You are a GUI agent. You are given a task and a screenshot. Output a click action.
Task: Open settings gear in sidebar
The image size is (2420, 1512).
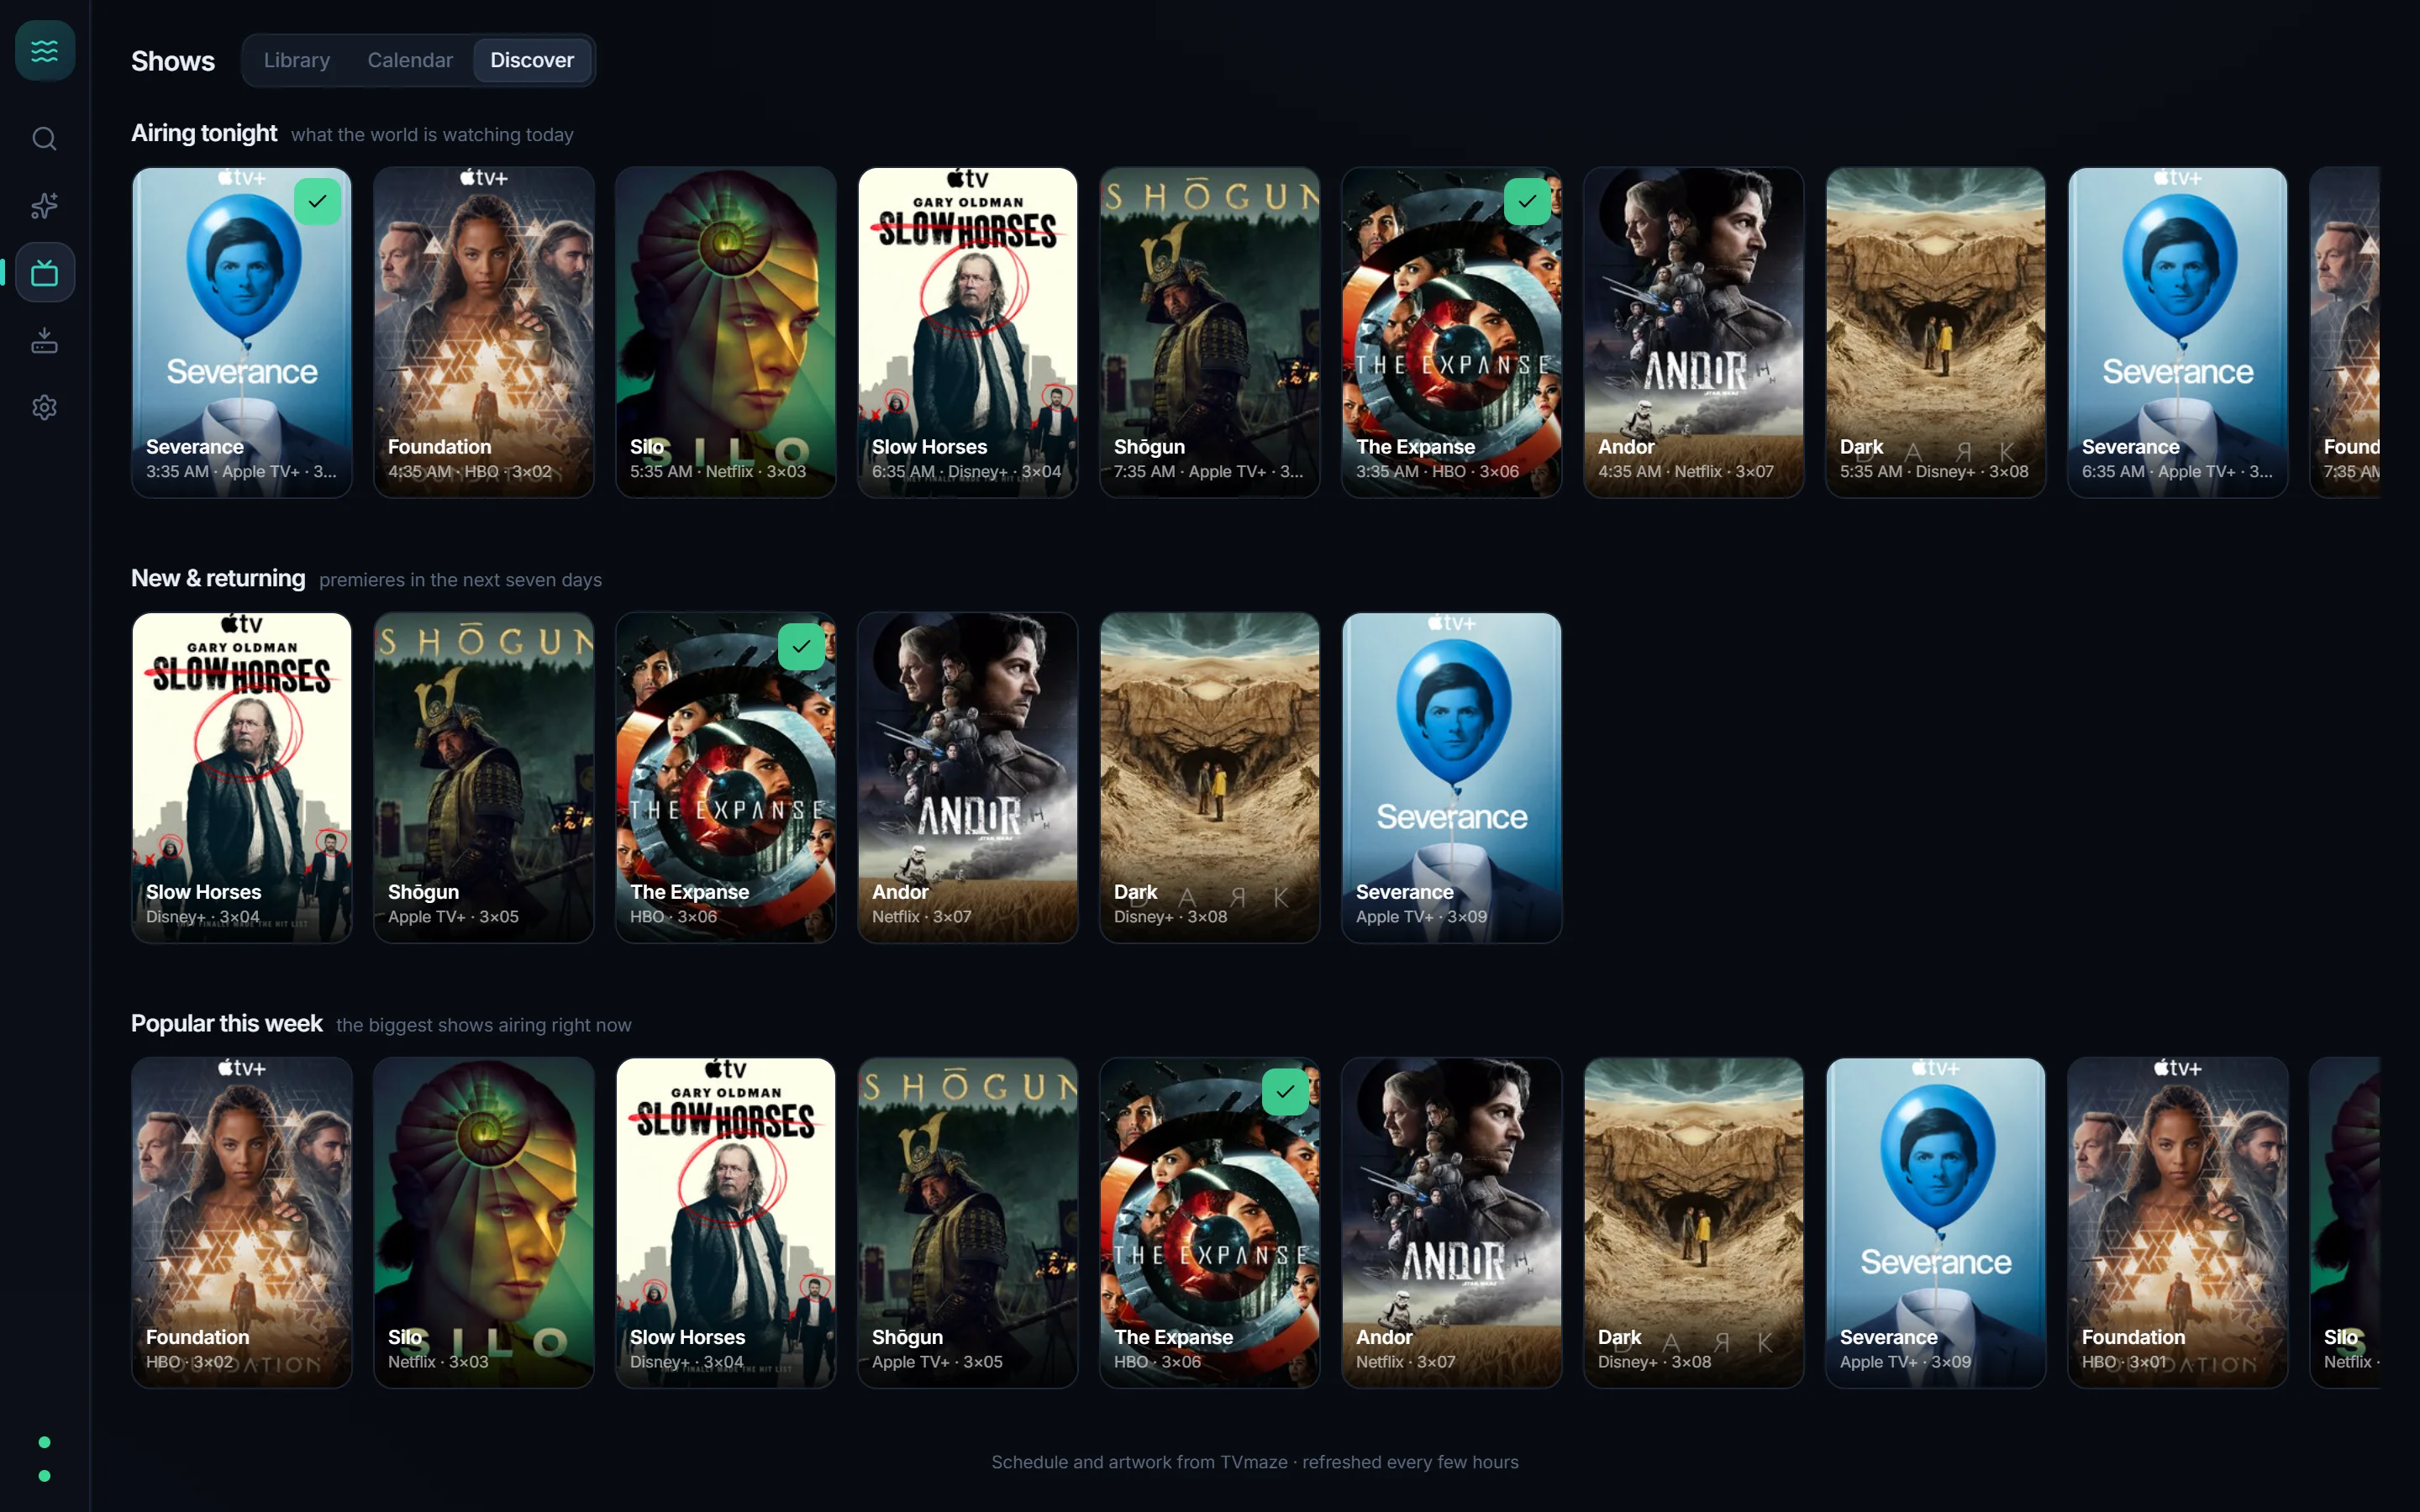(x=45, y=407)
